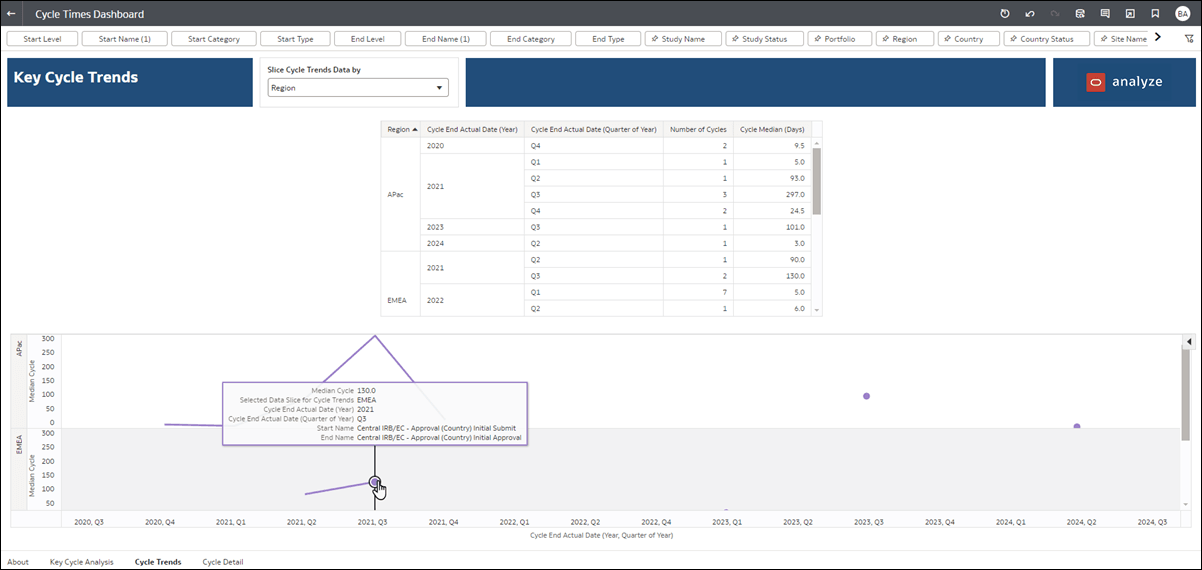Click the refresh data icon
1202x570 pixels.
(1005, 14)
